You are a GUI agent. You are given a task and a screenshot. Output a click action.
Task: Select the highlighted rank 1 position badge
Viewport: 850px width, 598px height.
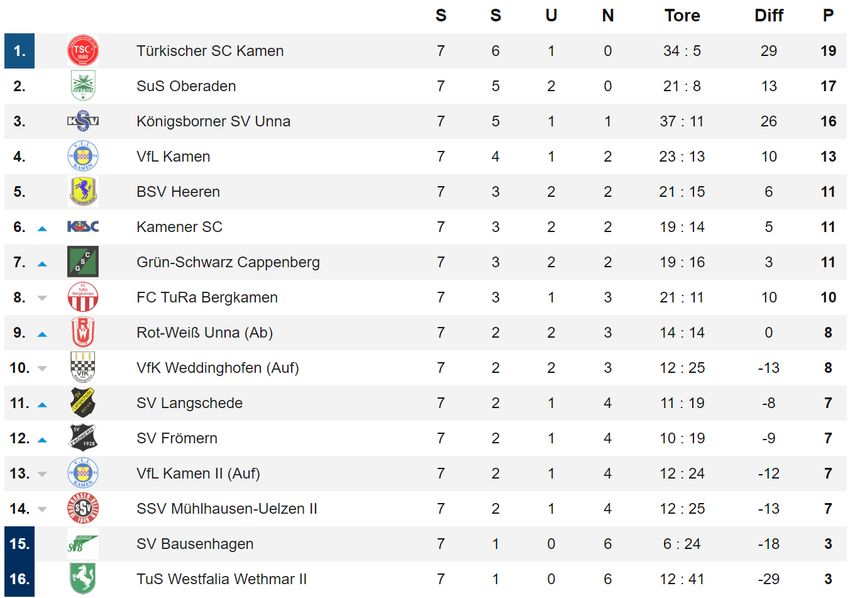pyautogui.click(x=20, y=51)
